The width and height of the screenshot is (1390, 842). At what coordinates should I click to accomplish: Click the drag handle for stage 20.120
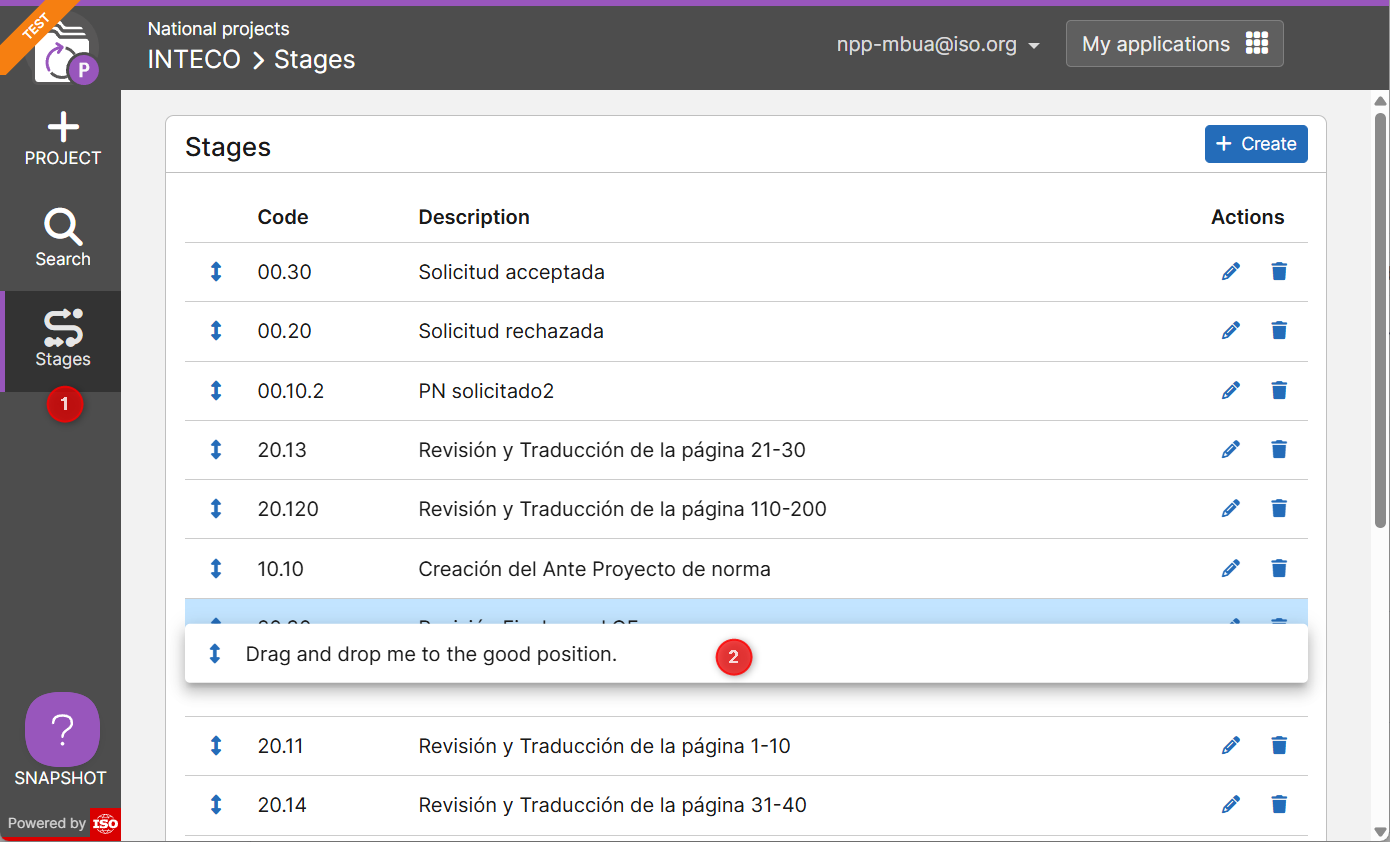coord(215,509)
